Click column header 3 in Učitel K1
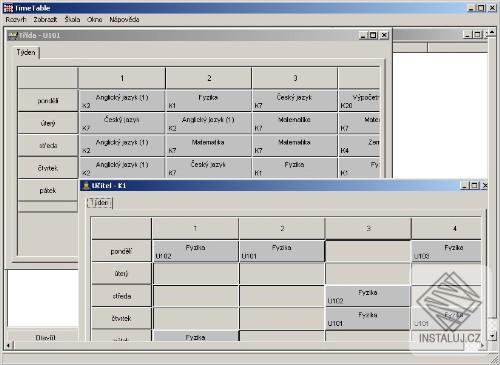500x365 pixels. coord(368,228)
